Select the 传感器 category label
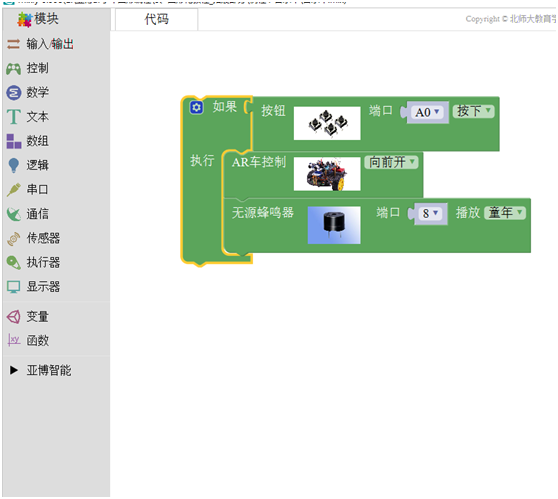 click(43, 238)
